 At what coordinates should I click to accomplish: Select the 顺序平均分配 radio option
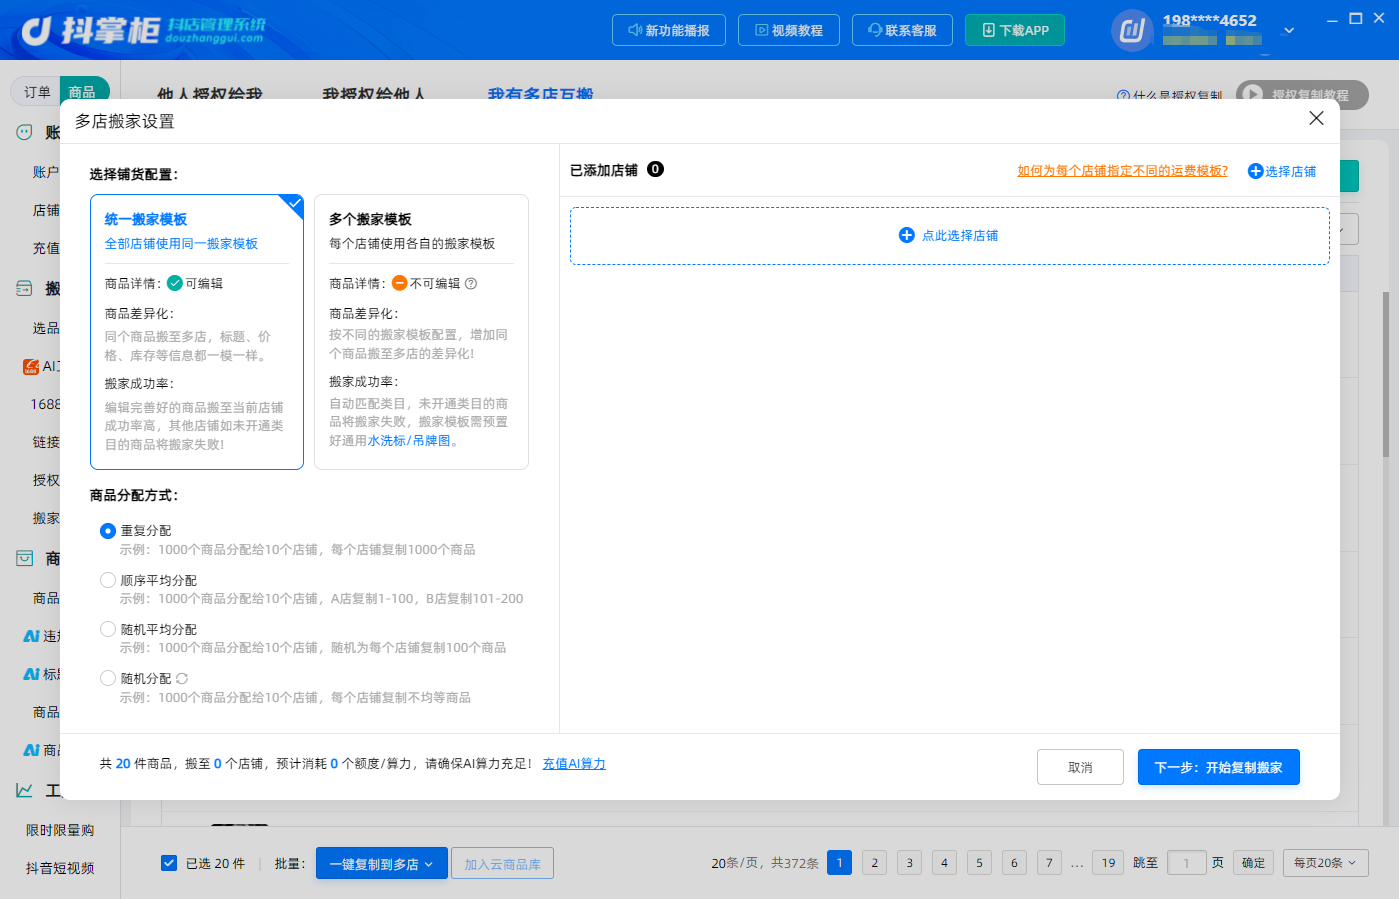tap(108, 580)
